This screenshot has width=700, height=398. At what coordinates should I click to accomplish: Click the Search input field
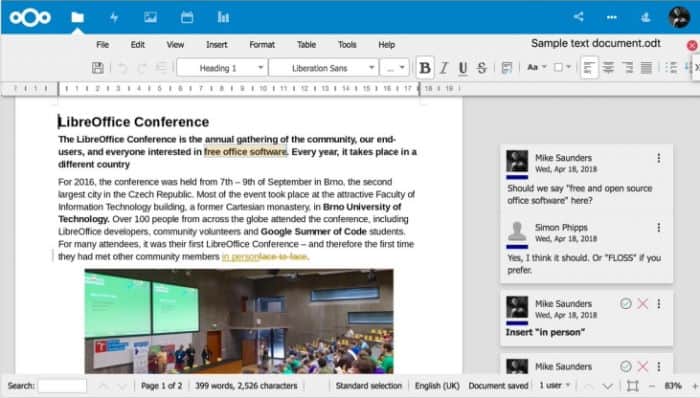62,386
